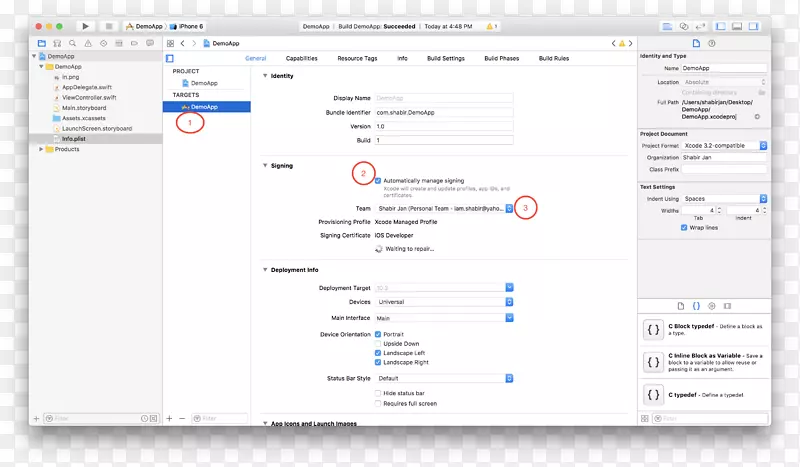This screenshot has width=800, height=467.
Task: Expand the Products folder
Action: pyautogui.click(x=41, y=149)
